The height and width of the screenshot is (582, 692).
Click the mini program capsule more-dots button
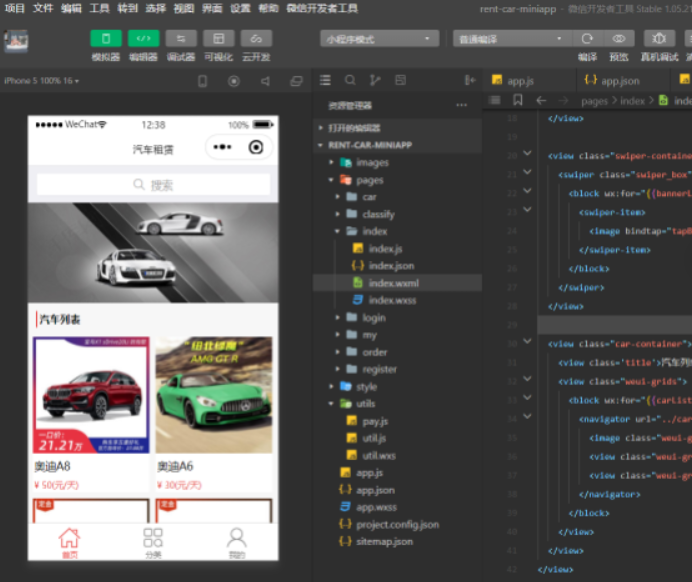pos(224,148)
